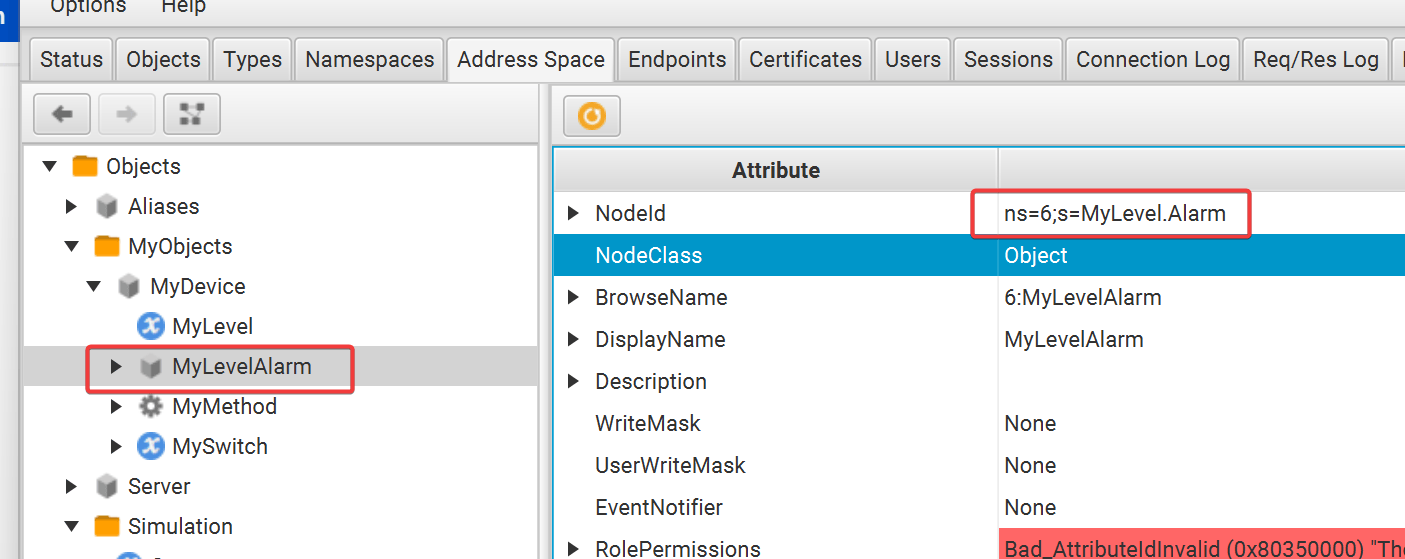Screen dimensions: 1405x559
Task: Open the Connection Log tab
Action: 1152,59
